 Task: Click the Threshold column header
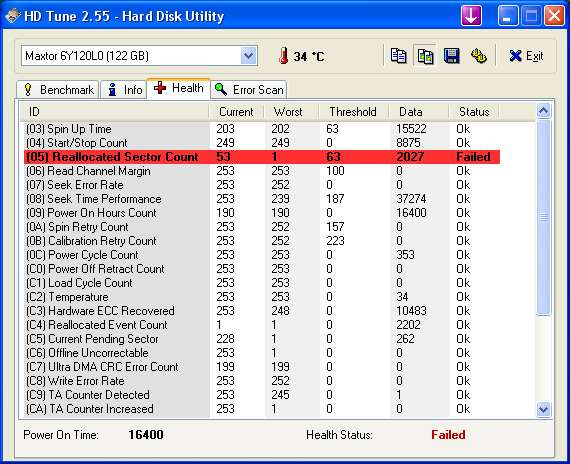point(353,112)
